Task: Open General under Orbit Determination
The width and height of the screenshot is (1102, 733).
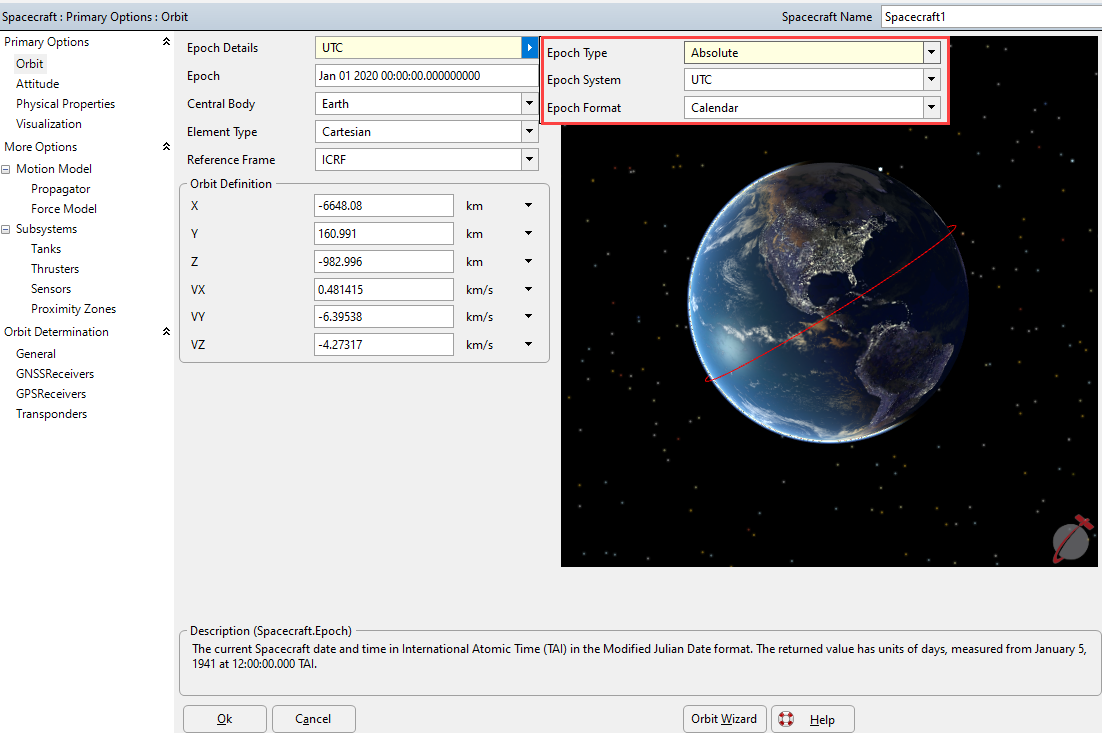Action: [x=36, y=354]
